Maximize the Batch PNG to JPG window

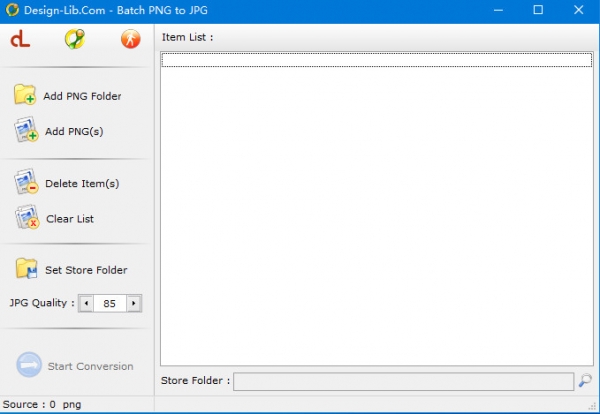[x=538, y=10]
